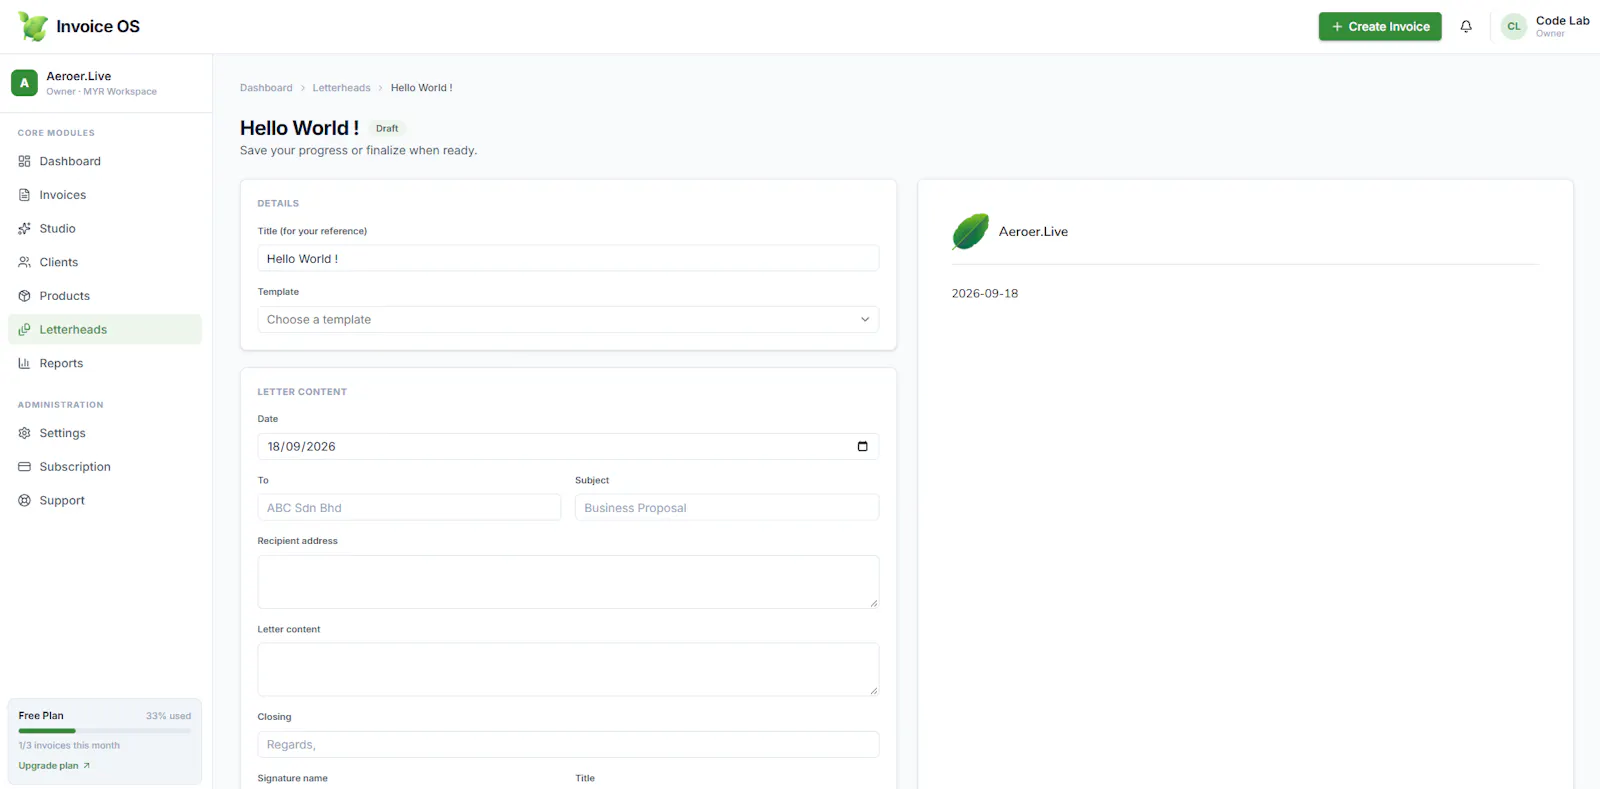
Task: Click the CL user avatar
Action: click(1514, 27)
